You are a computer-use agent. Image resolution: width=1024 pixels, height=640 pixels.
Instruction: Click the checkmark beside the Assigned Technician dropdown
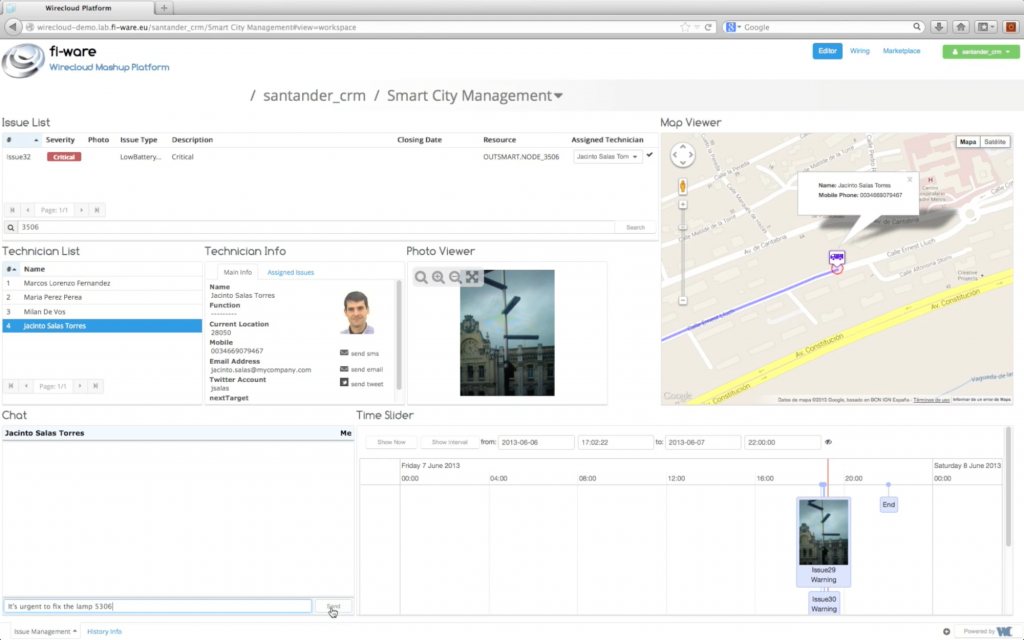648,156
